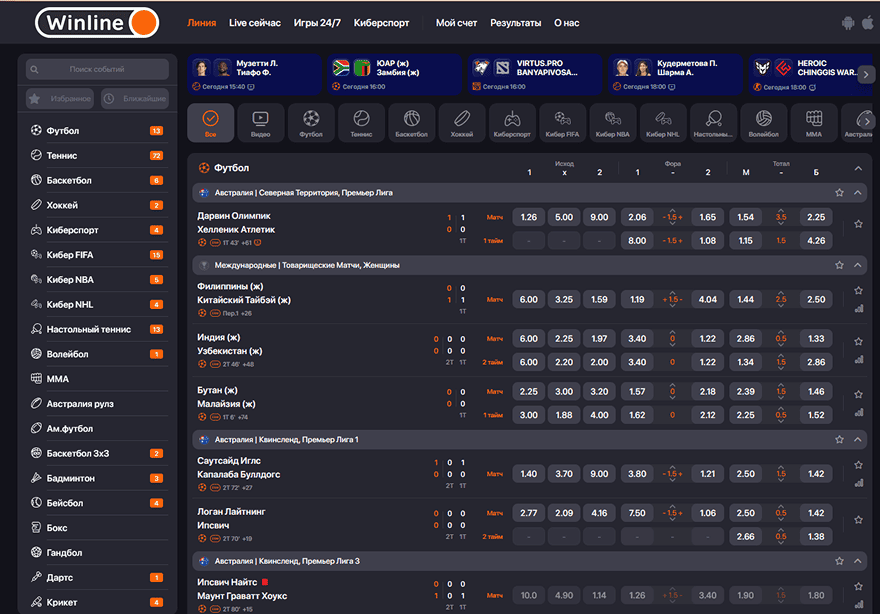
Task: Select the 'Футбол' filter icon in top row
Action: pyautogui.click(x=311, y=123)
